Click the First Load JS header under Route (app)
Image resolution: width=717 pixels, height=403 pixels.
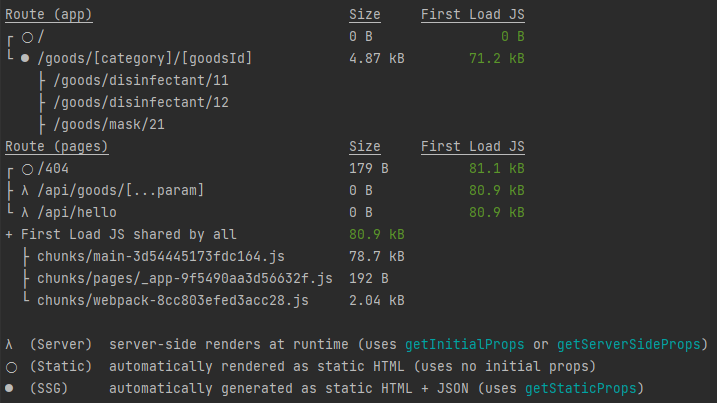[x=473, y=15]
